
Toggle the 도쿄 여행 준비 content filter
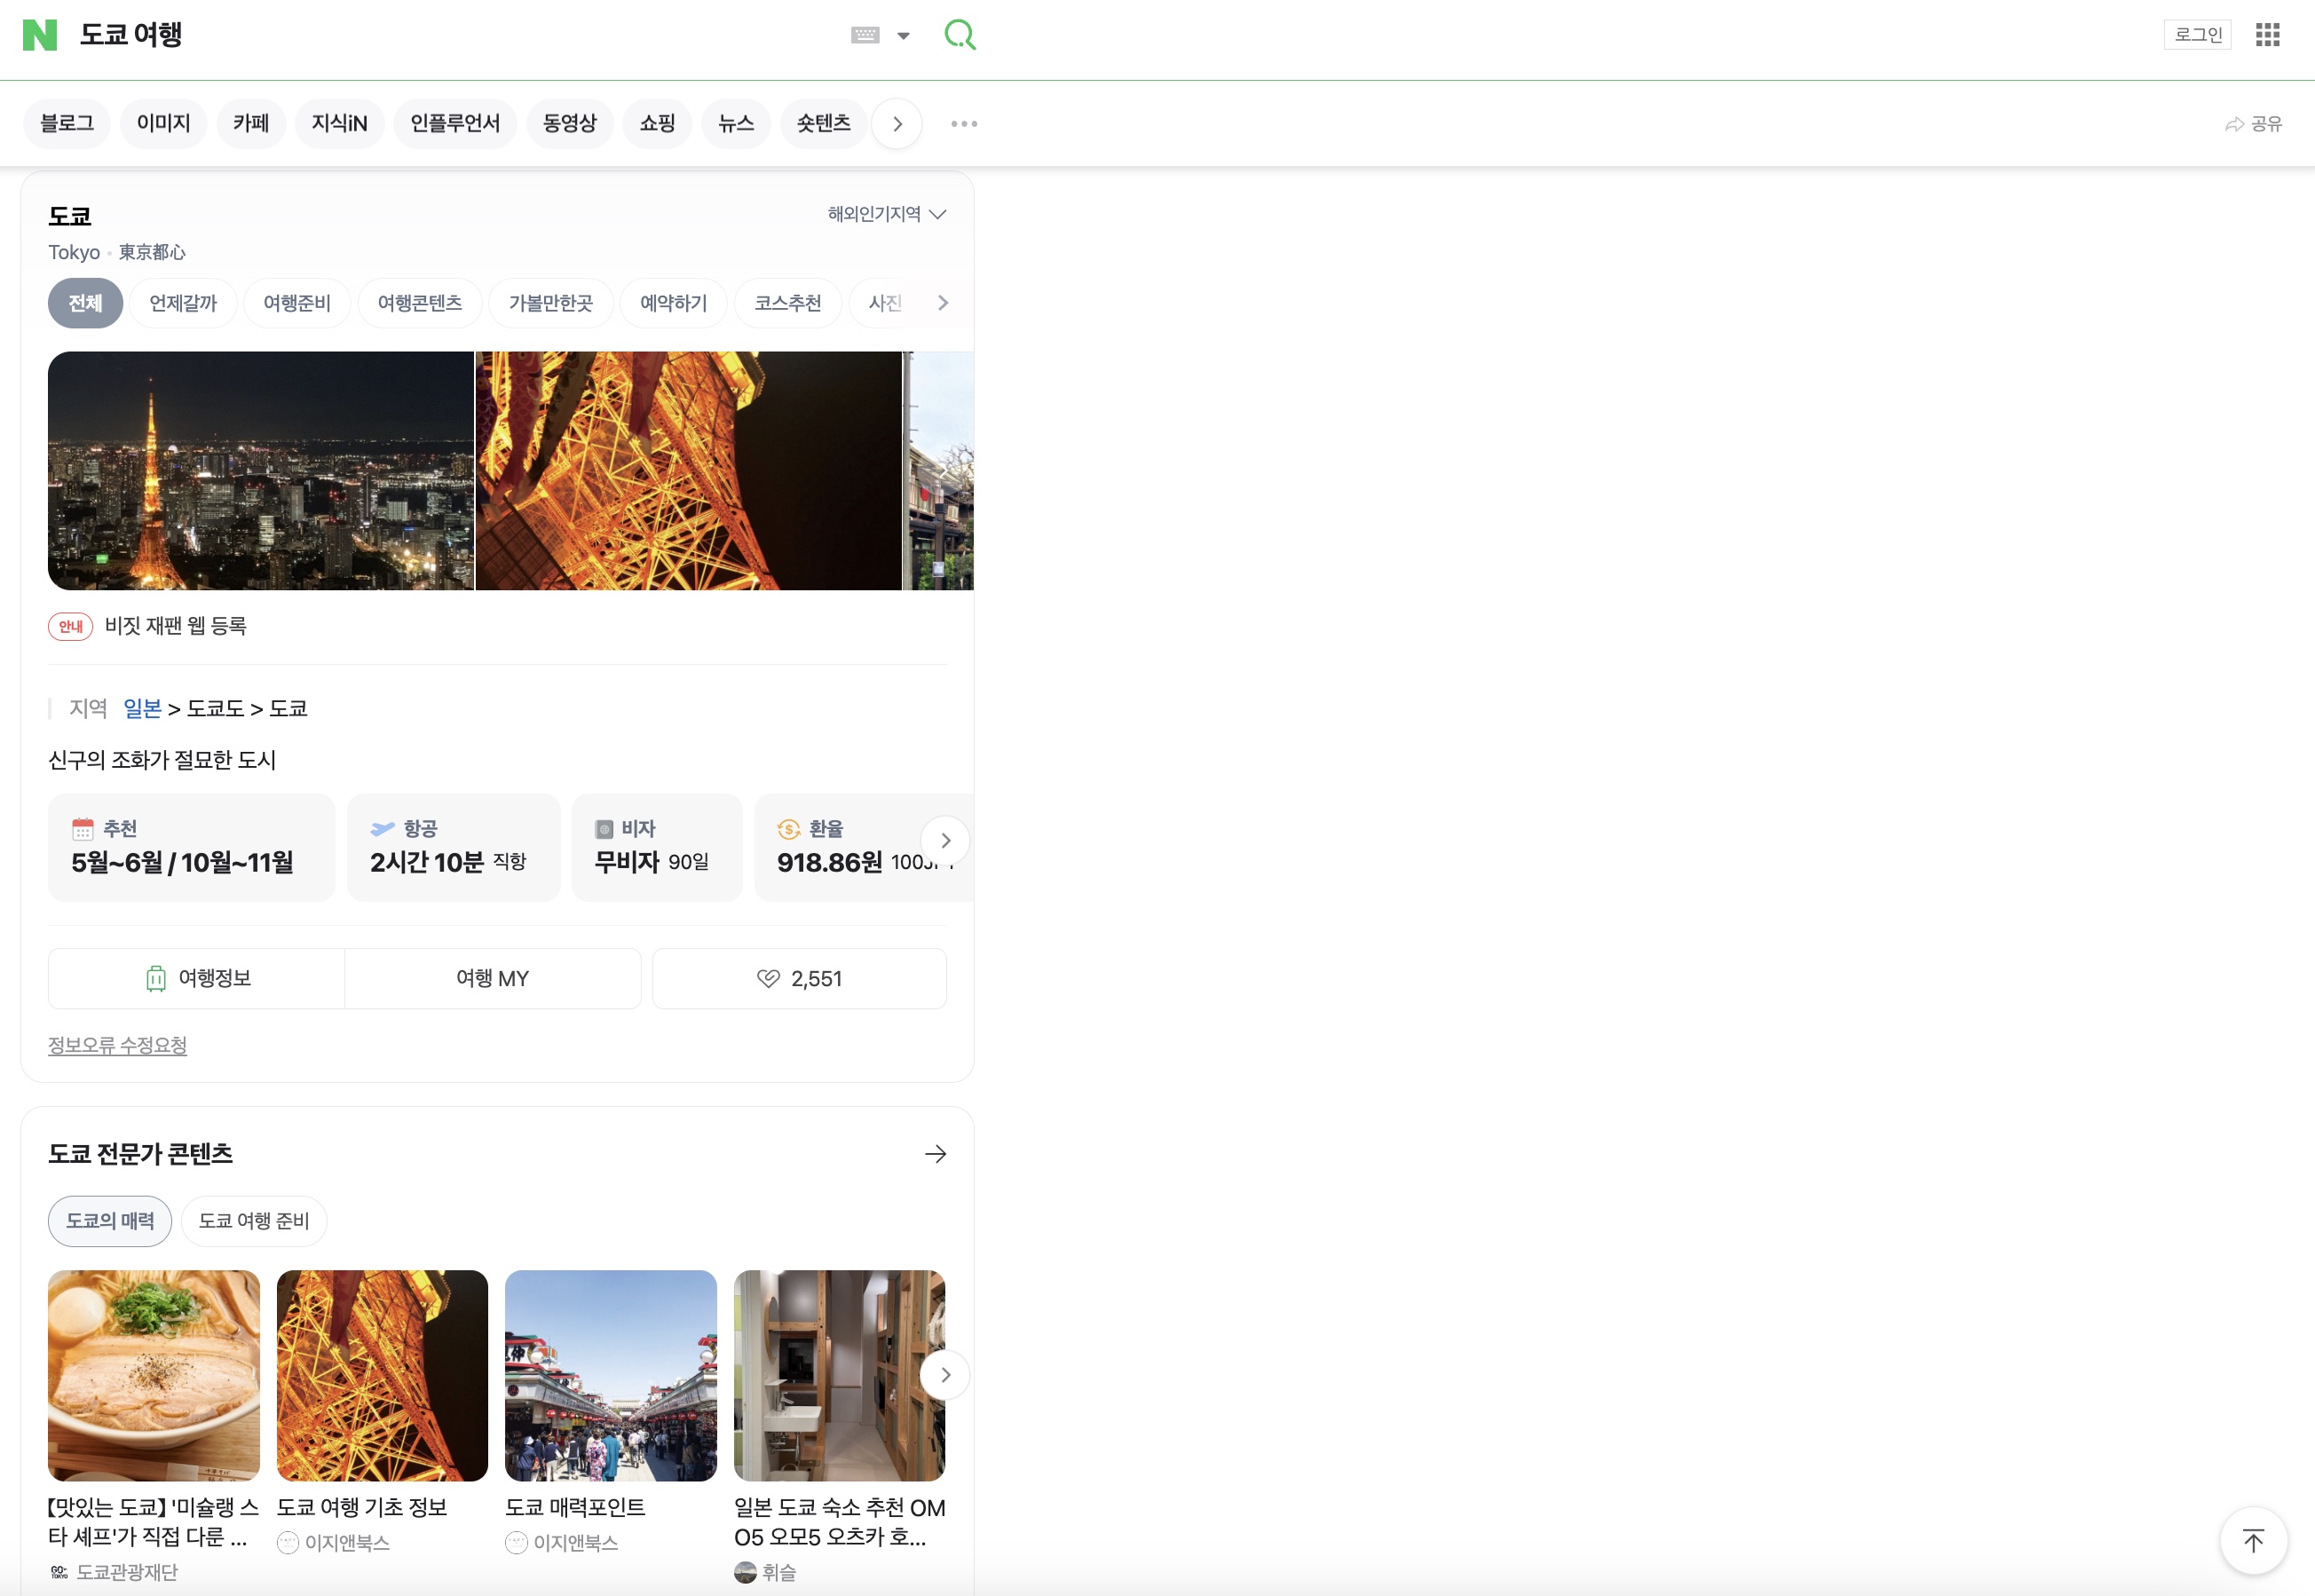click(254, 1221)
